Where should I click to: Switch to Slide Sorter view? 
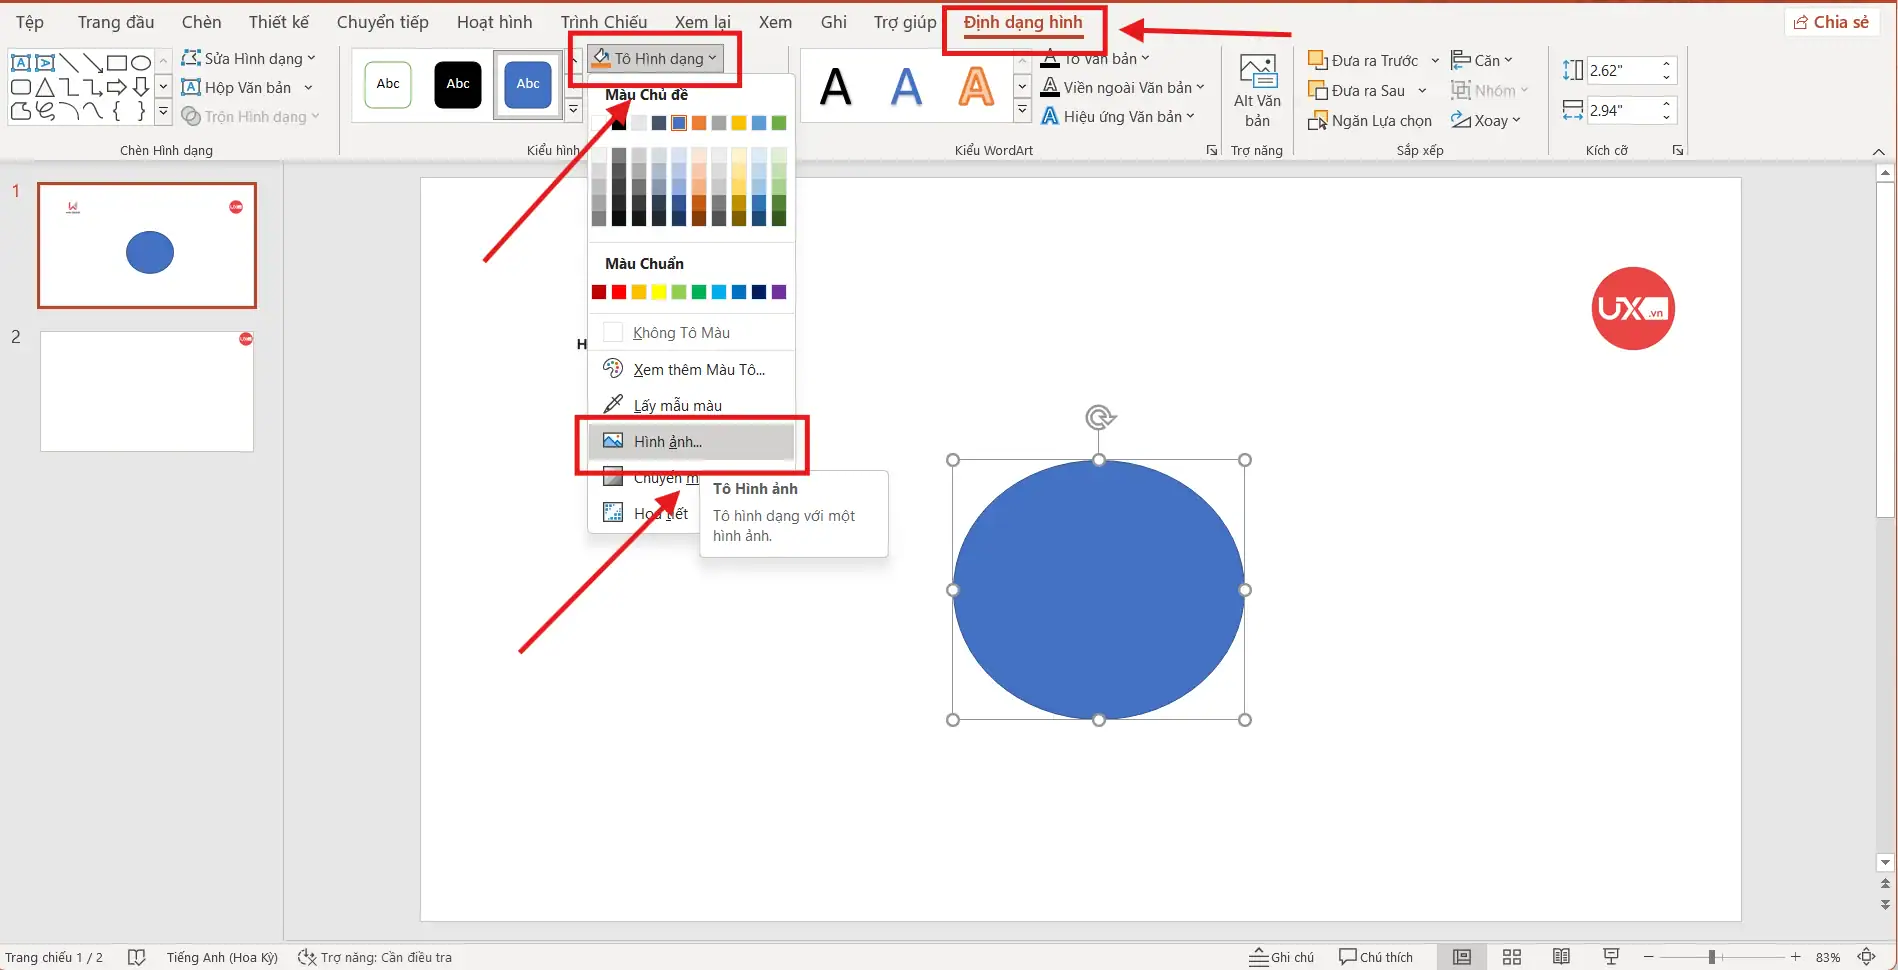coord(1512,957)
